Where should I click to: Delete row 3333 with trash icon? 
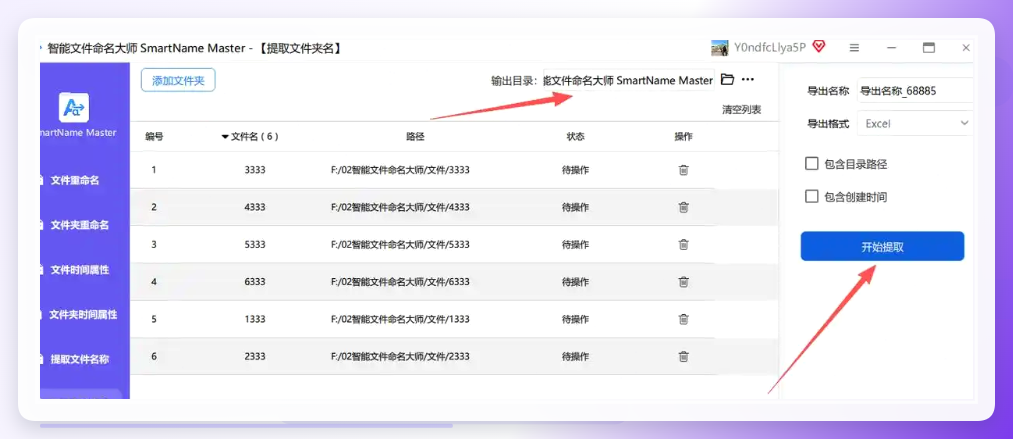click(683, 170)
